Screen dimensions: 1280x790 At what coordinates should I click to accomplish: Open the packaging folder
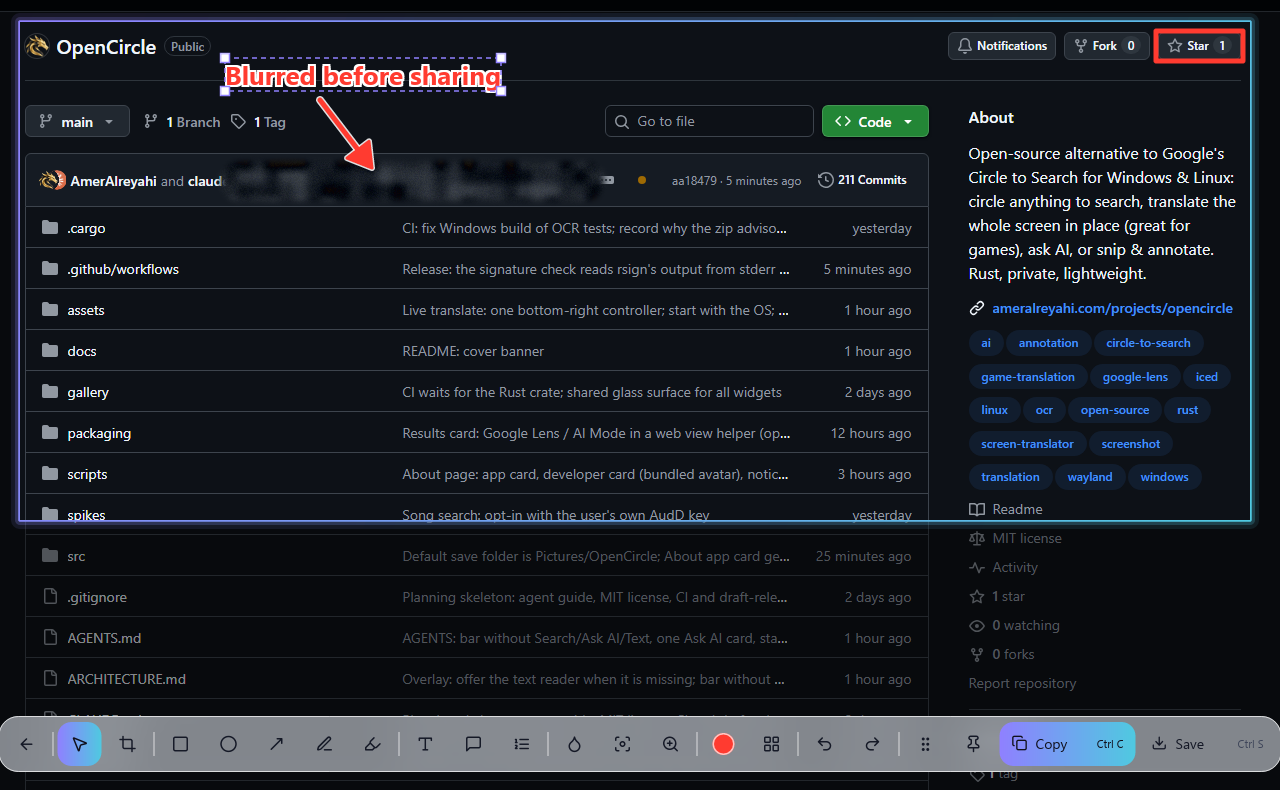tap(99, 433)
